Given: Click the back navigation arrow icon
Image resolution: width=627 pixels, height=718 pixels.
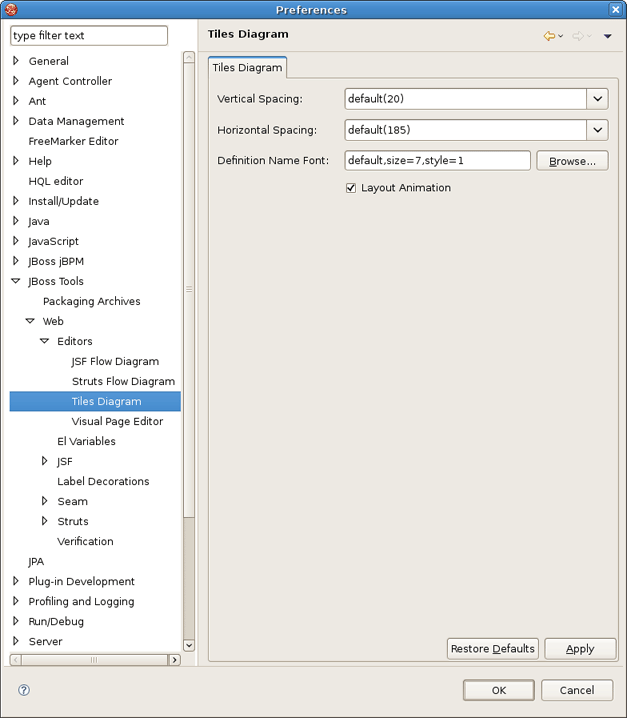Looking at the screenshot, I should pyautogui.click(x=549, y=36).
